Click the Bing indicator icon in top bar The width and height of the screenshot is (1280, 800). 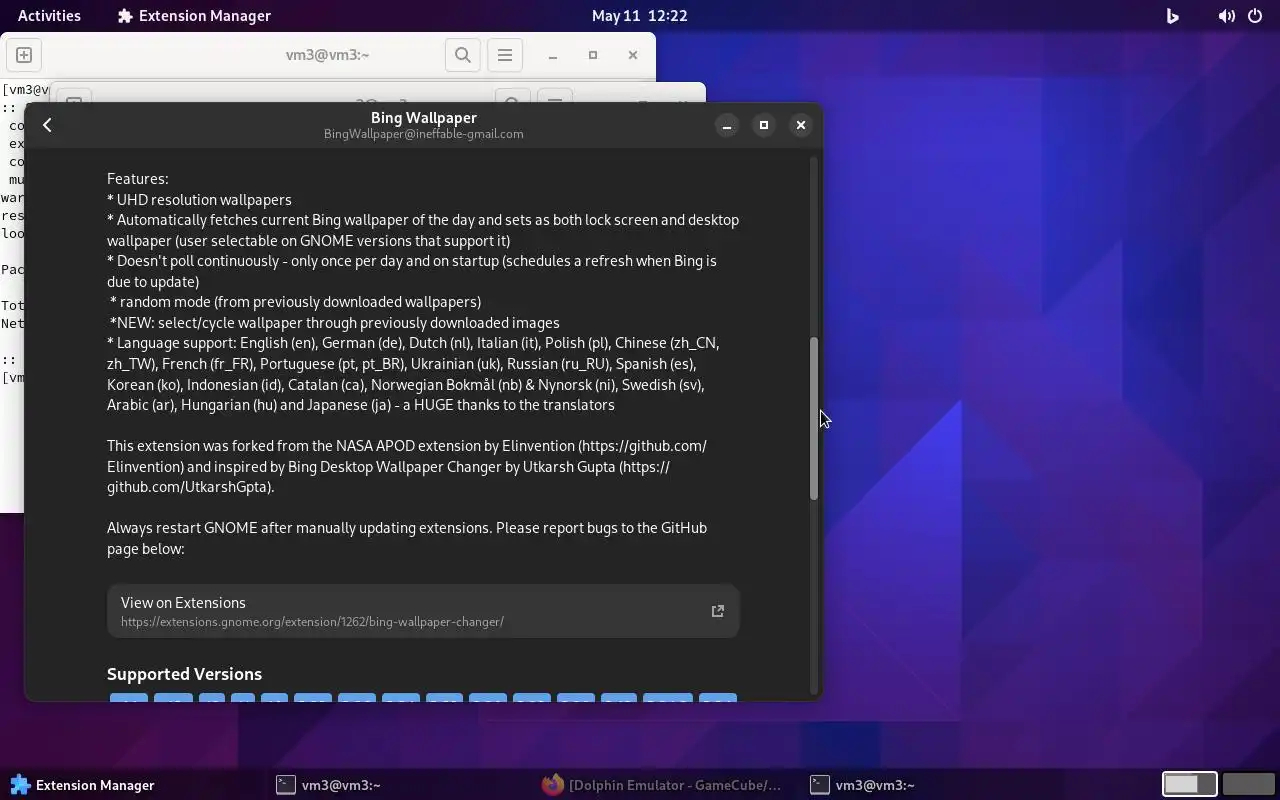pos(1172,15)
